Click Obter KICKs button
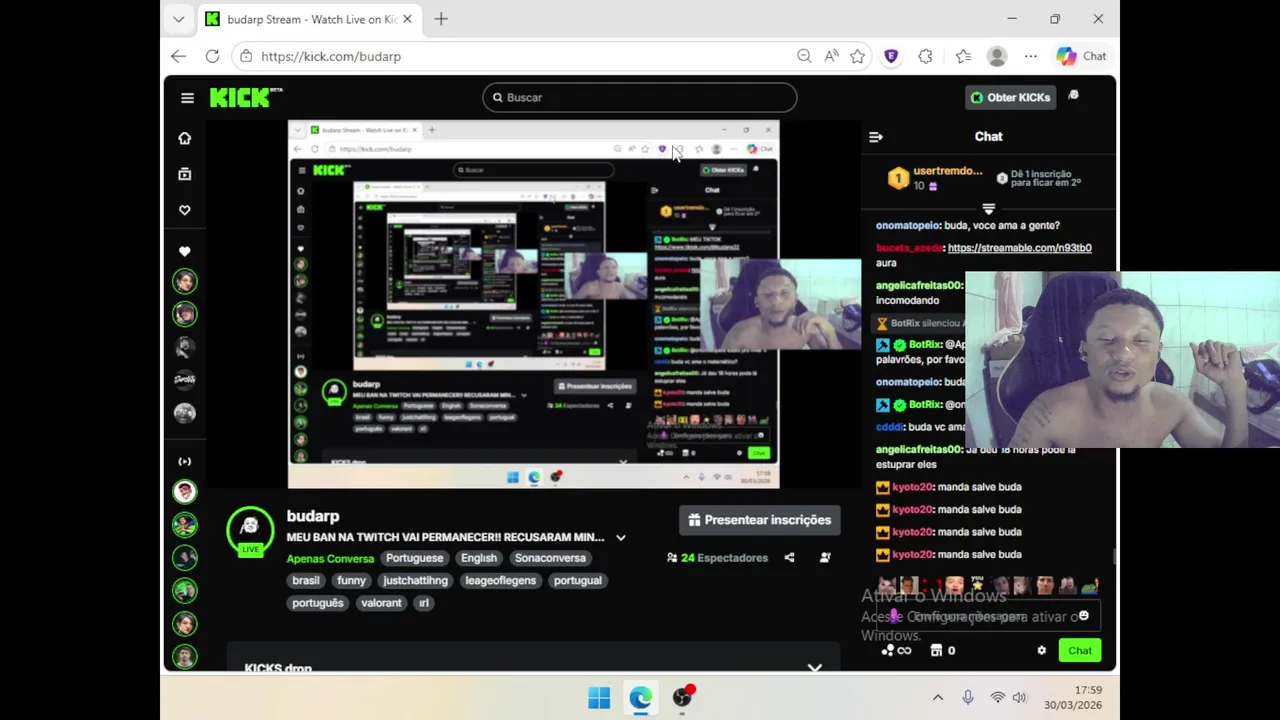 point(1010,97)
